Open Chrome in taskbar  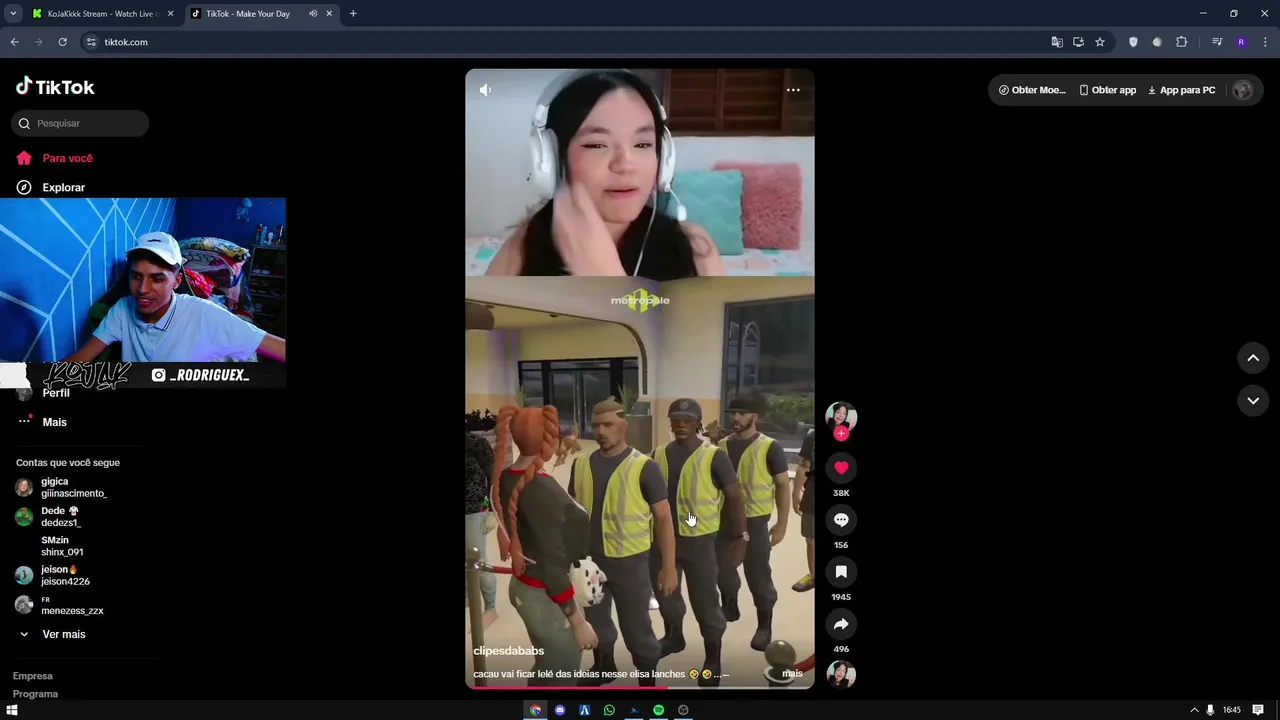point(535,710)
